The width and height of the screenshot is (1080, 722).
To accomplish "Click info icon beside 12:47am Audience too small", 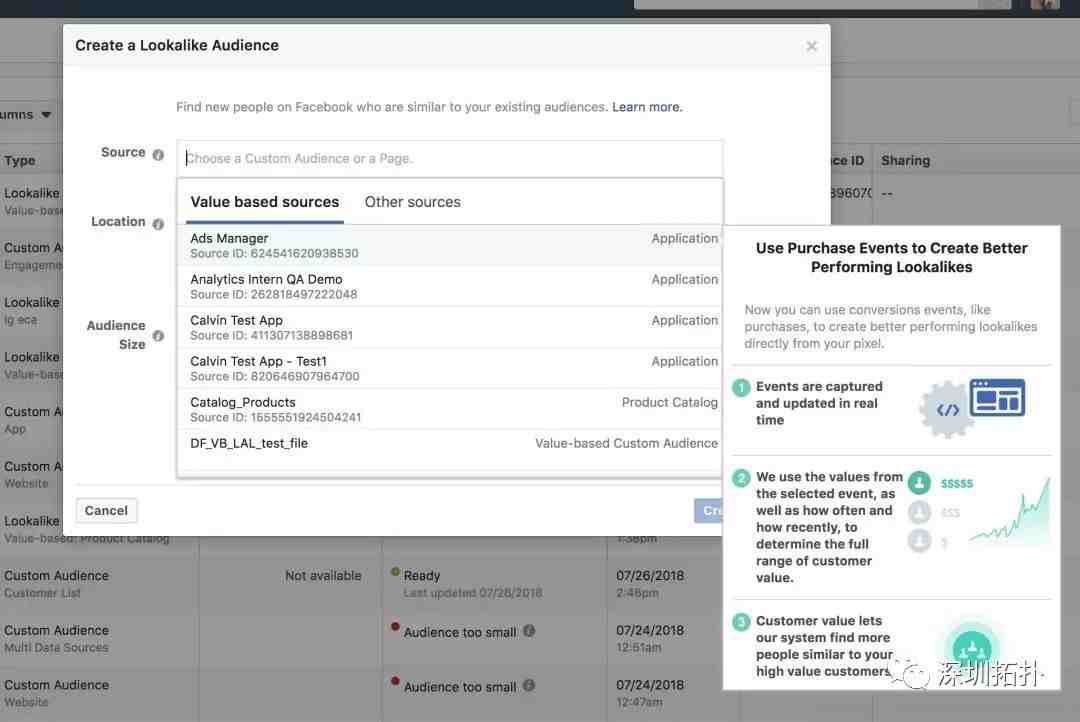I will click(x=529, y=685).
